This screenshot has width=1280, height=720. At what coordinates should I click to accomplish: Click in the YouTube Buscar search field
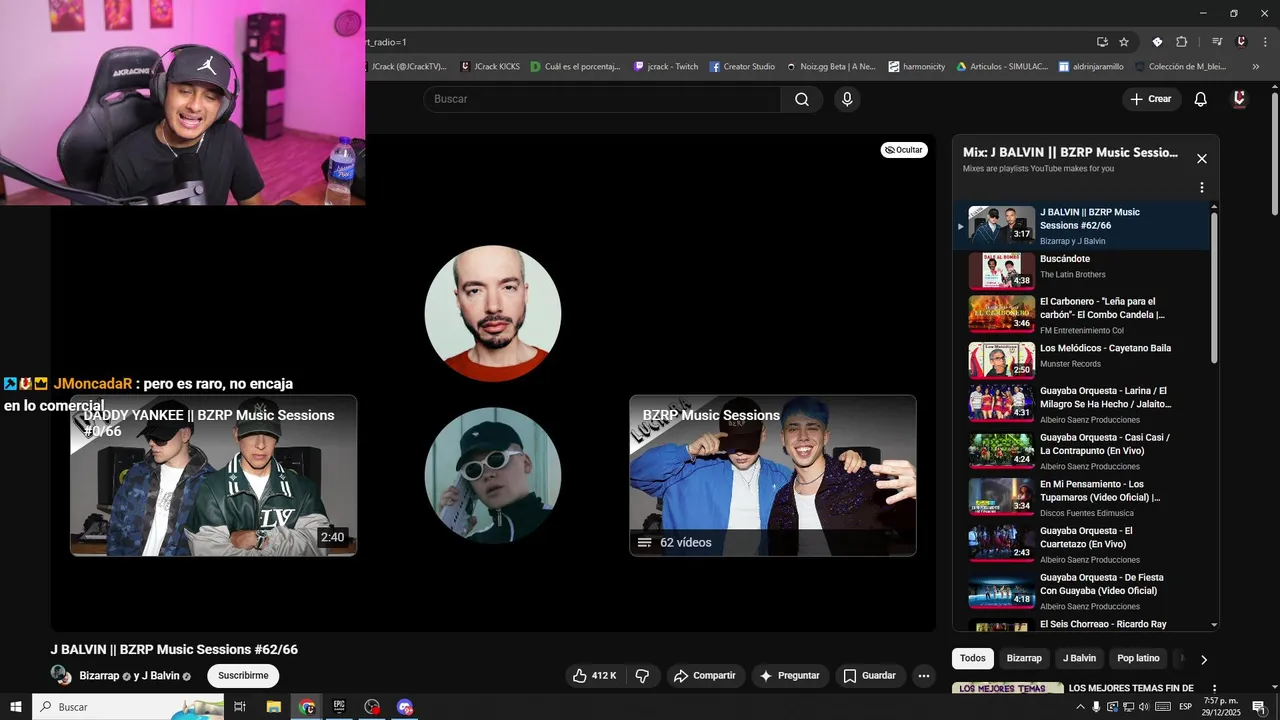tap(602, 99)
